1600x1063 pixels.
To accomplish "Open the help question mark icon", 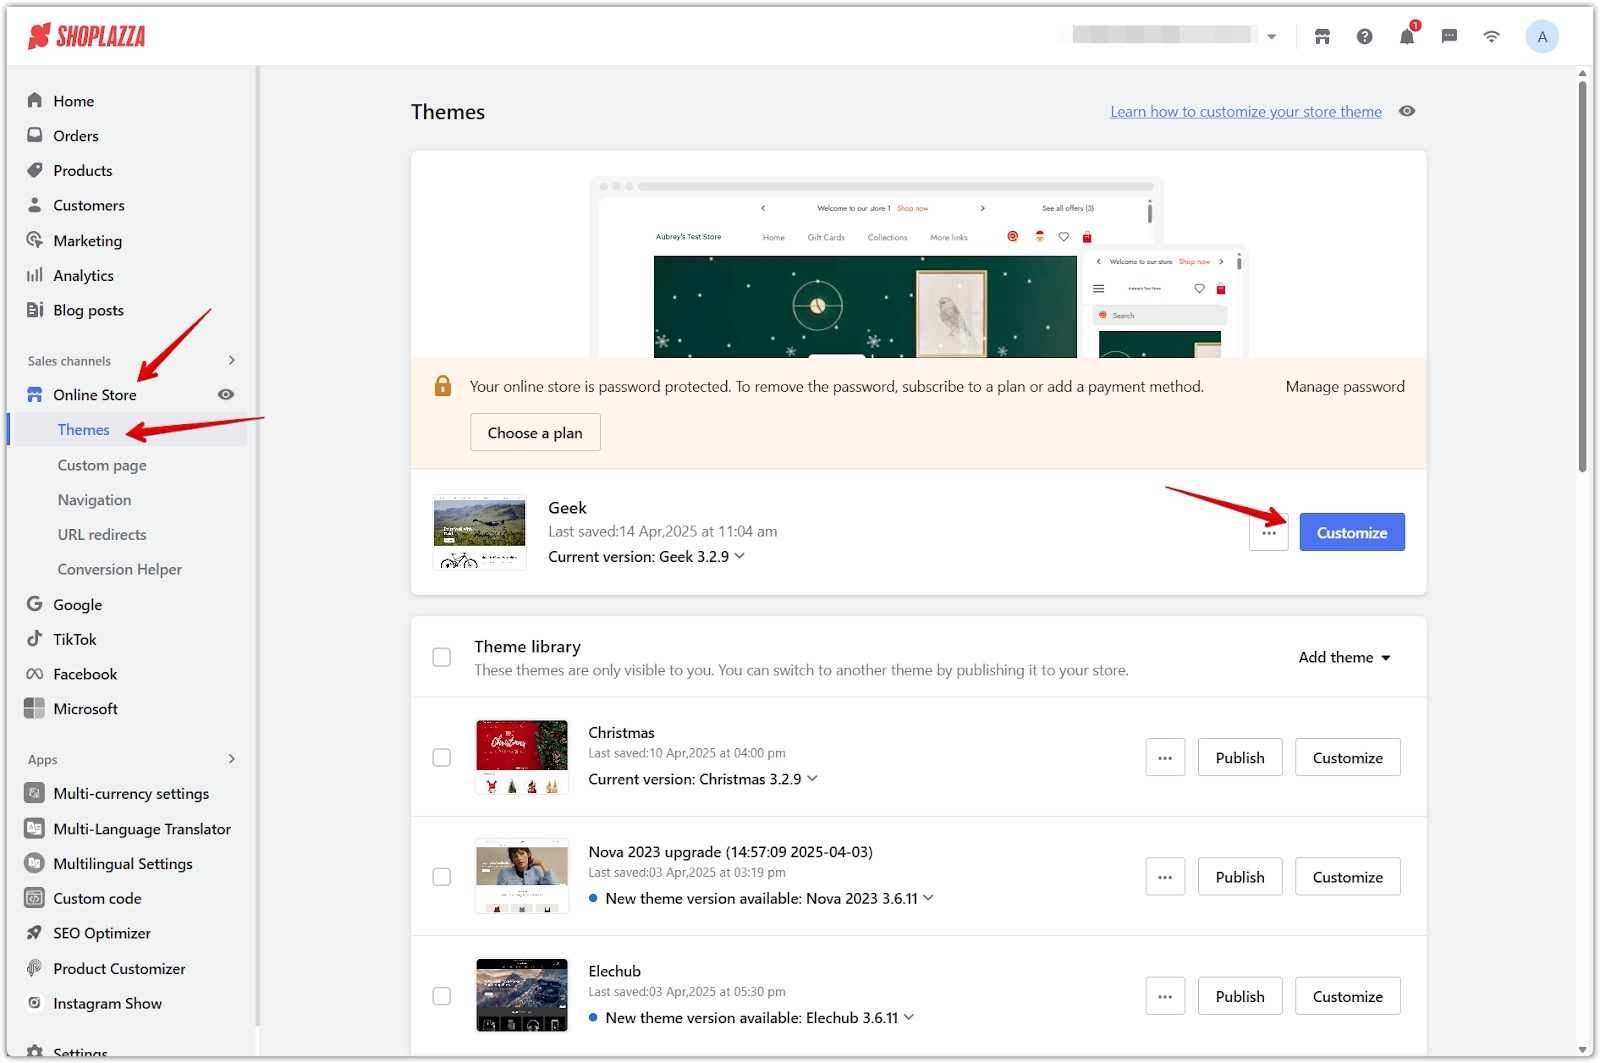I will (x=1364, y=36).
